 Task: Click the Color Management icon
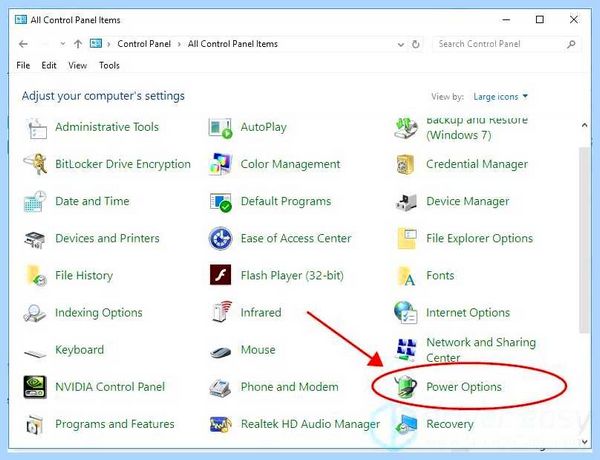220,164
